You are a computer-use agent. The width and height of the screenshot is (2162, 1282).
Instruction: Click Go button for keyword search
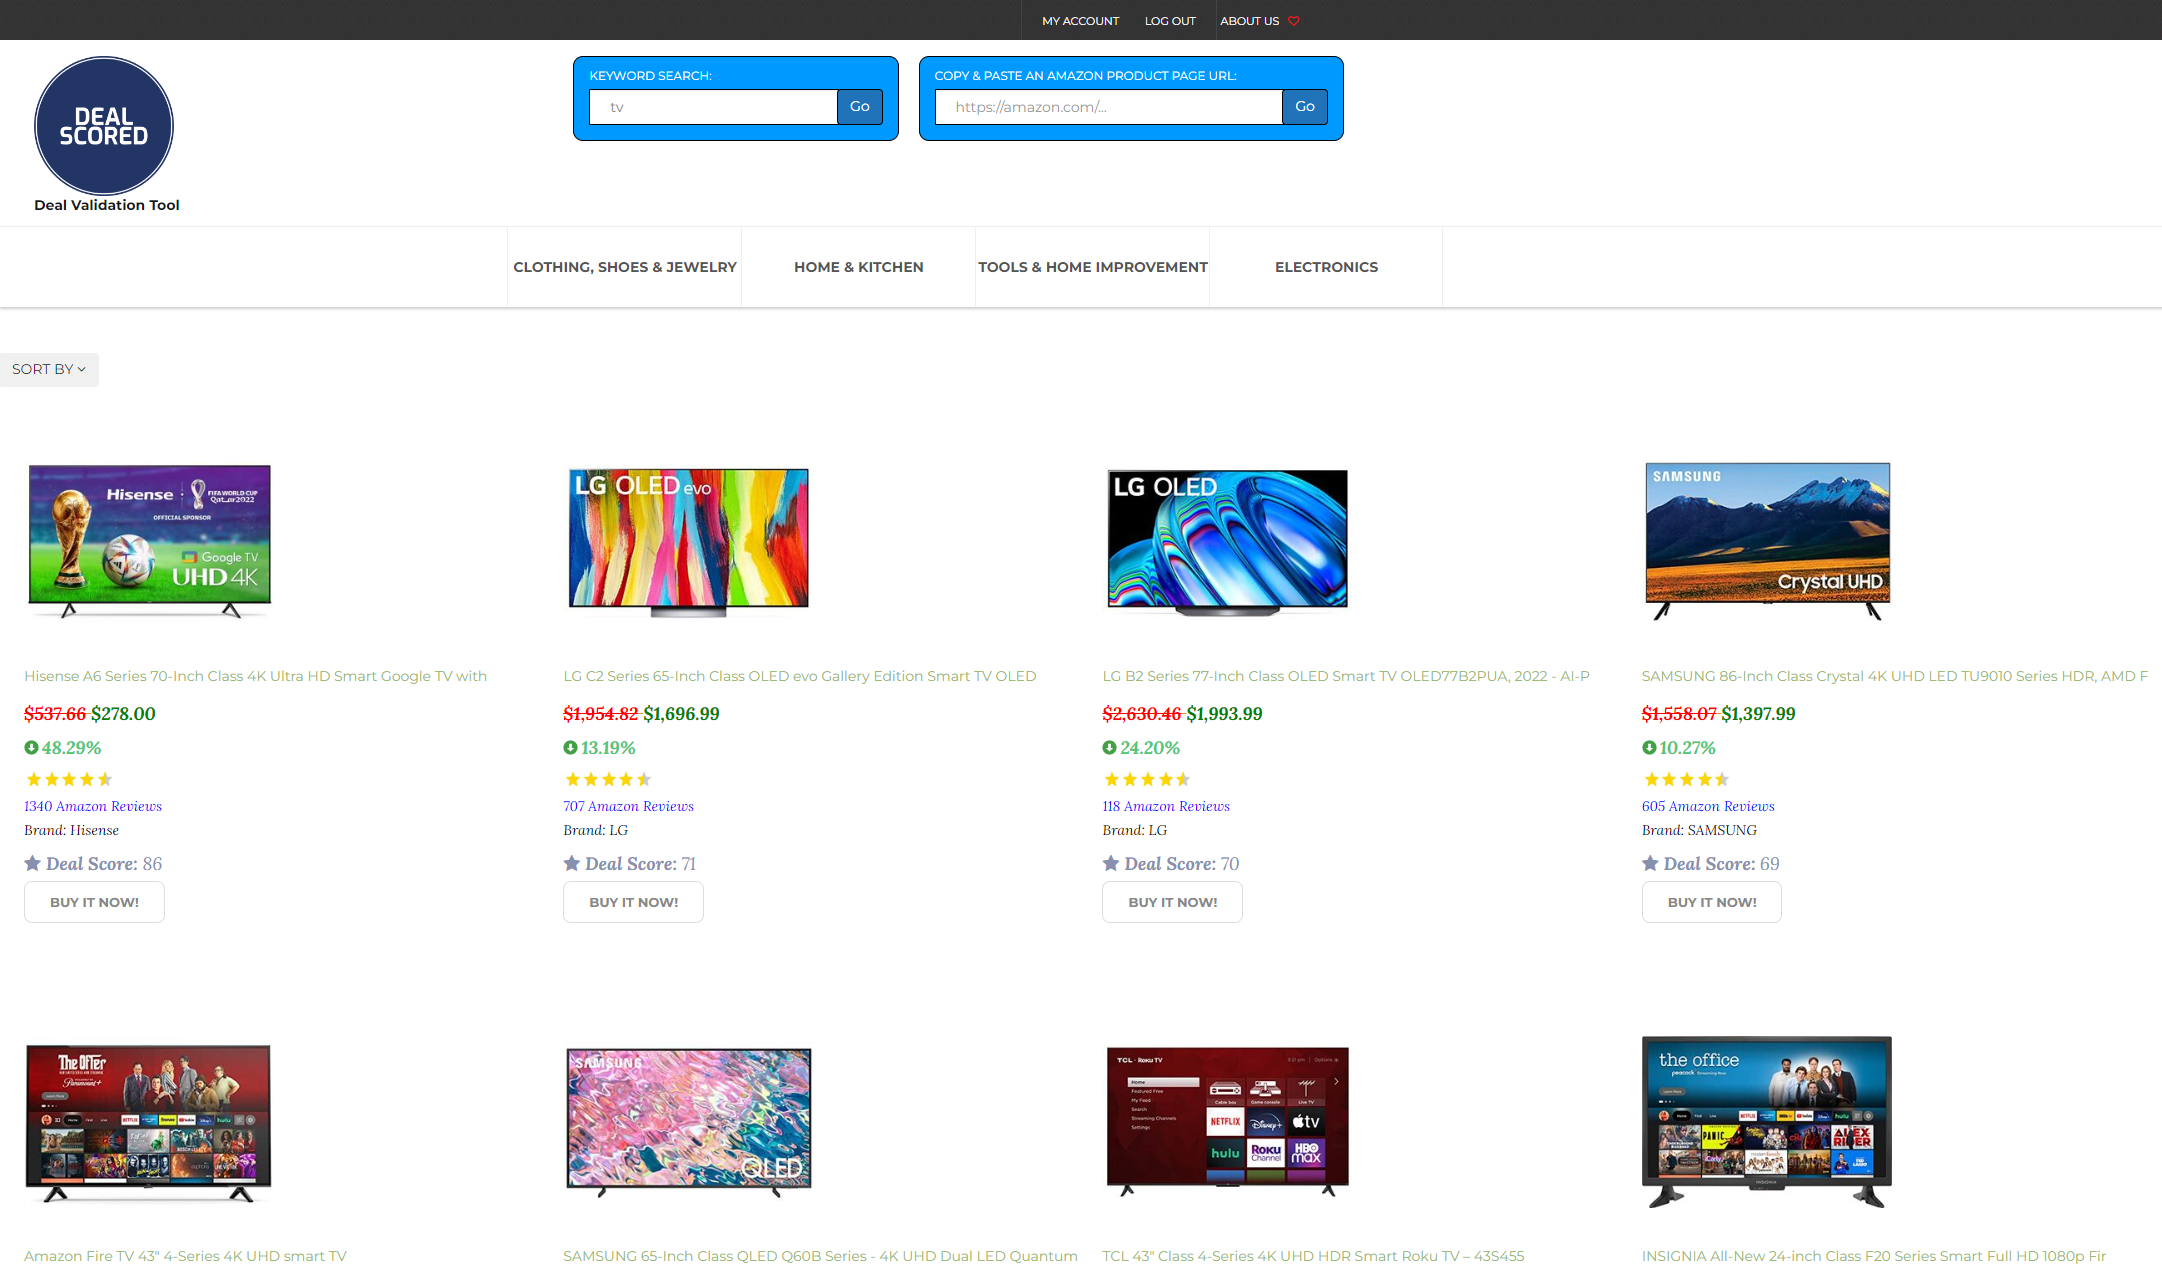coord(860,107)
